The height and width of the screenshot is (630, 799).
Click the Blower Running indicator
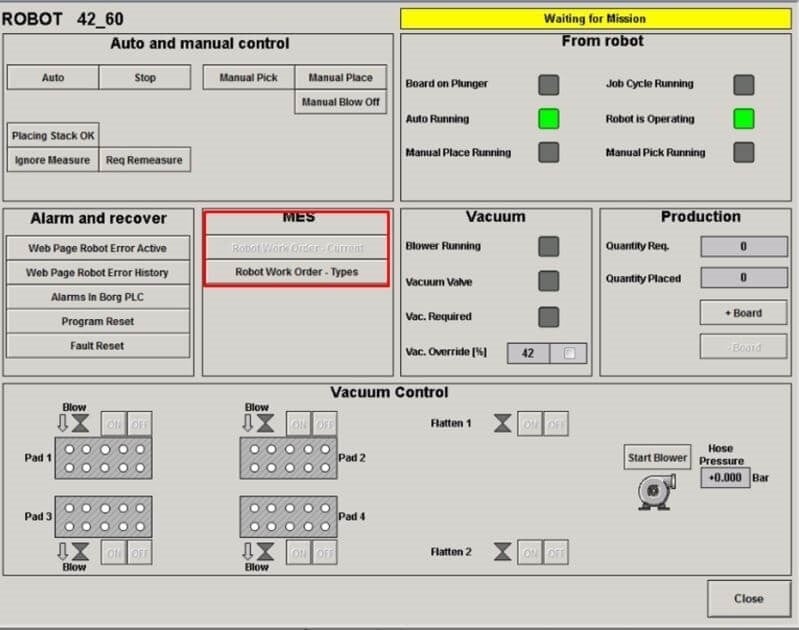pyautogui.click(x=548, y=246)
